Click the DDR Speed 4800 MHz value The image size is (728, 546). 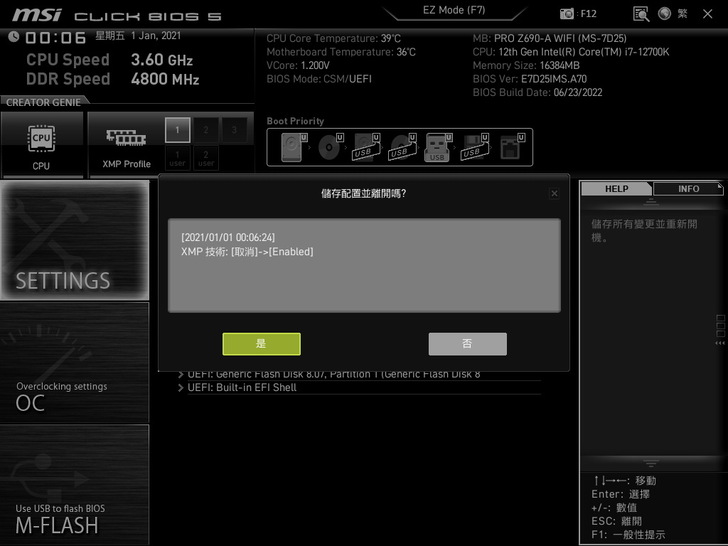[x=165, y=79]
